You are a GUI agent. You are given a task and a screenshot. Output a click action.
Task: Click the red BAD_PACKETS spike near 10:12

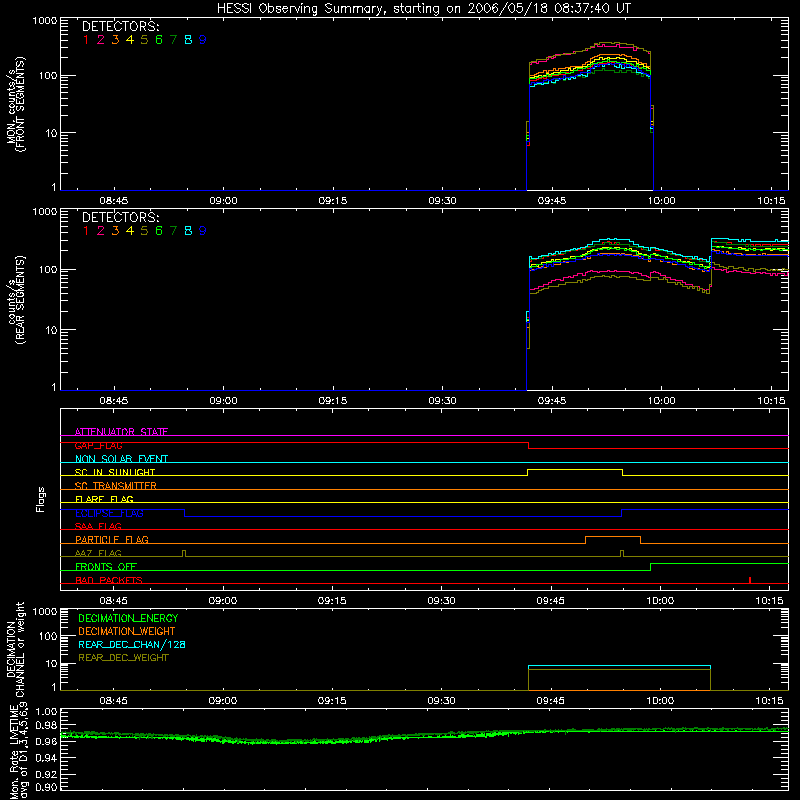749,580
